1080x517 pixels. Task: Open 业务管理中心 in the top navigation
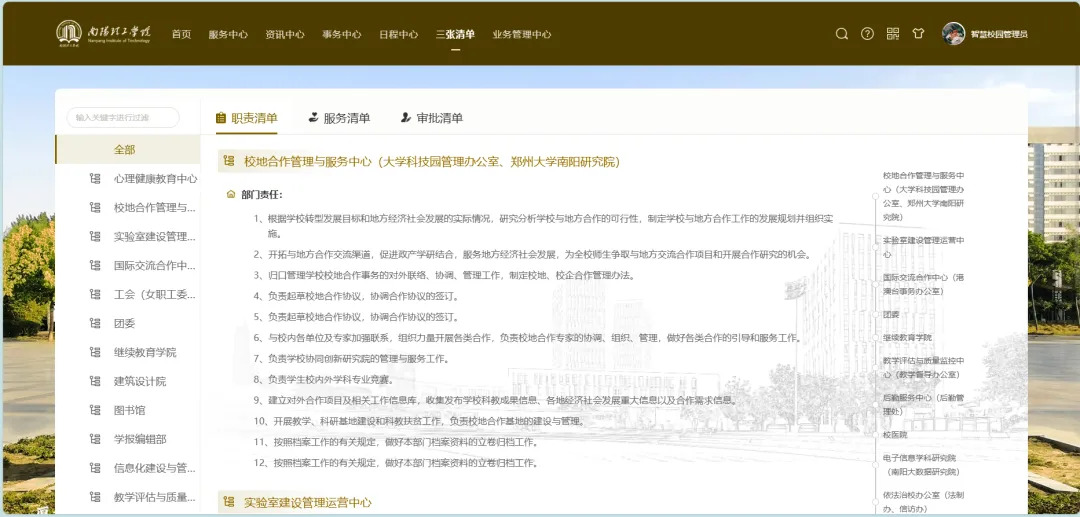coord(521,34)
